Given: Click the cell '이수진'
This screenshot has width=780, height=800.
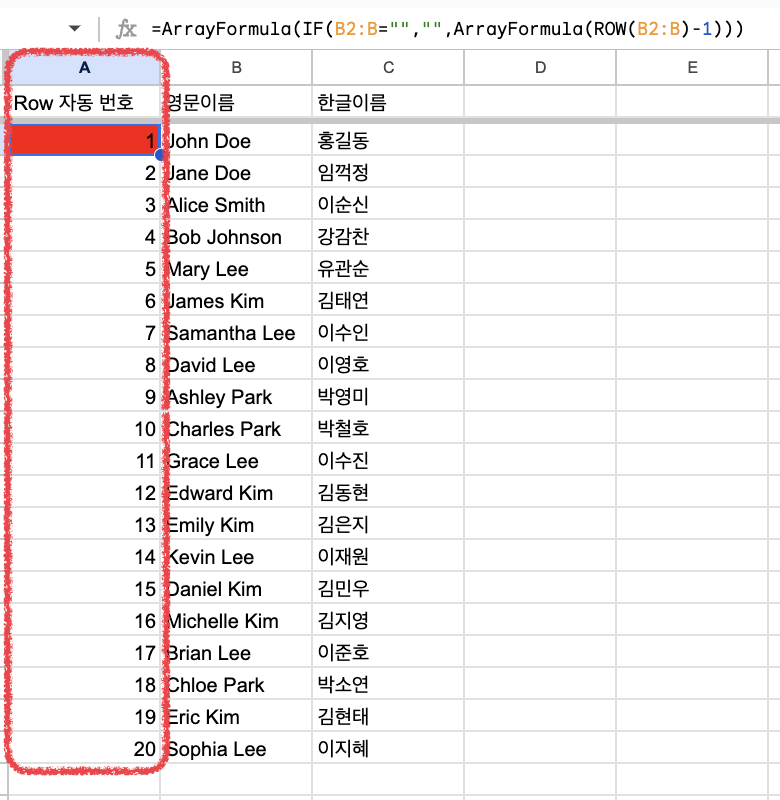Looking at the screenshot, I should pyautogui.click(x=388, y=461).
